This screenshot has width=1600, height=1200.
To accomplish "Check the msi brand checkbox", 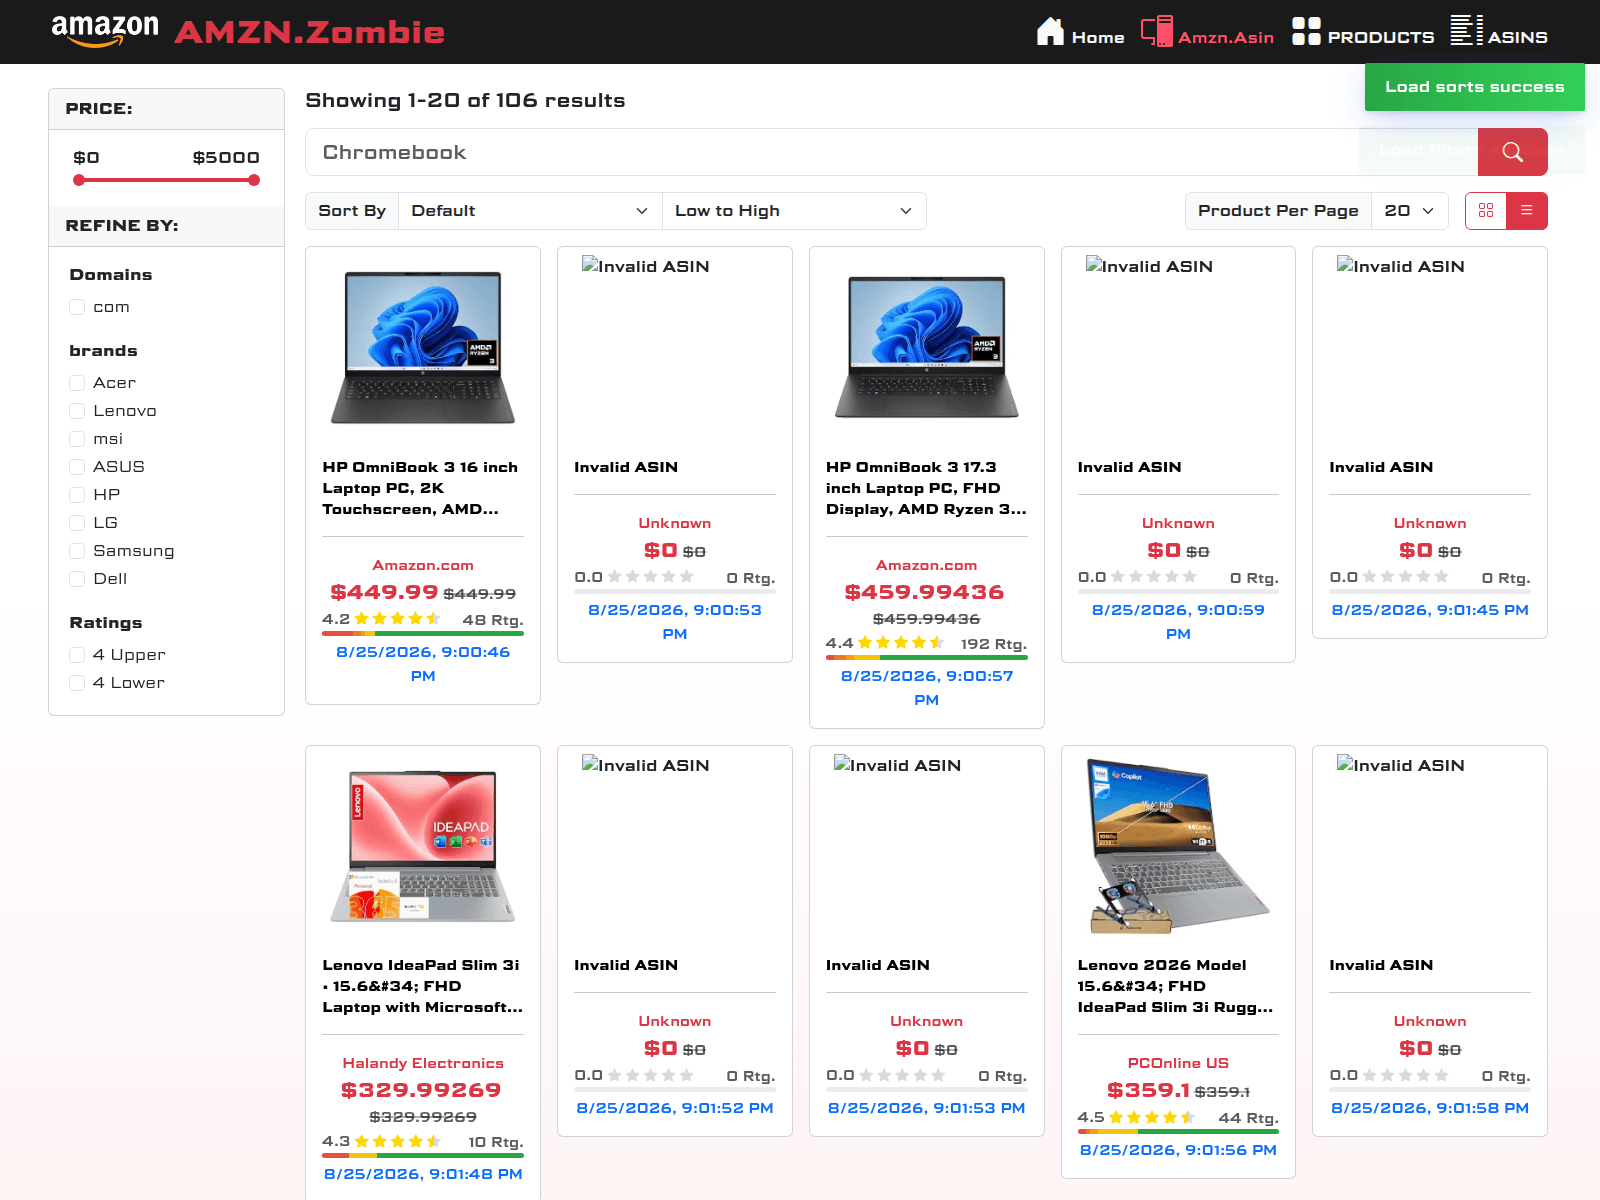I will [77, 439].
